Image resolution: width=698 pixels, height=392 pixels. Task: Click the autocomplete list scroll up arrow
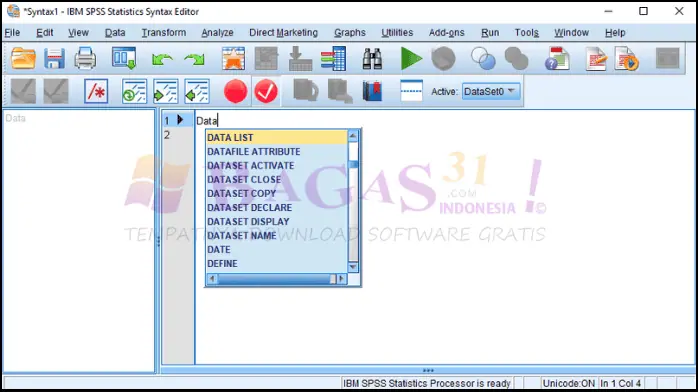[x=353, y=135]
